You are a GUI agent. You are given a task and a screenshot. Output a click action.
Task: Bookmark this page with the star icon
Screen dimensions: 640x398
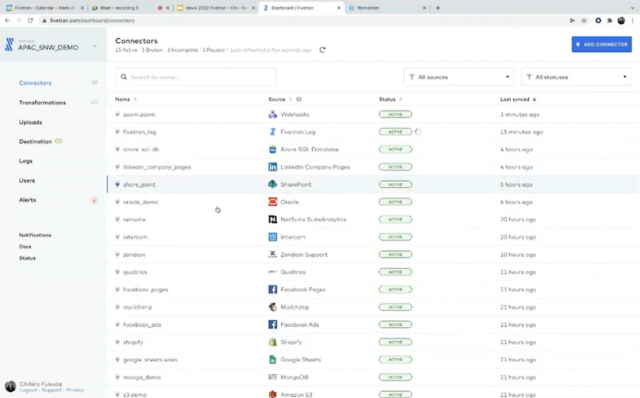[x=584, y=20]
